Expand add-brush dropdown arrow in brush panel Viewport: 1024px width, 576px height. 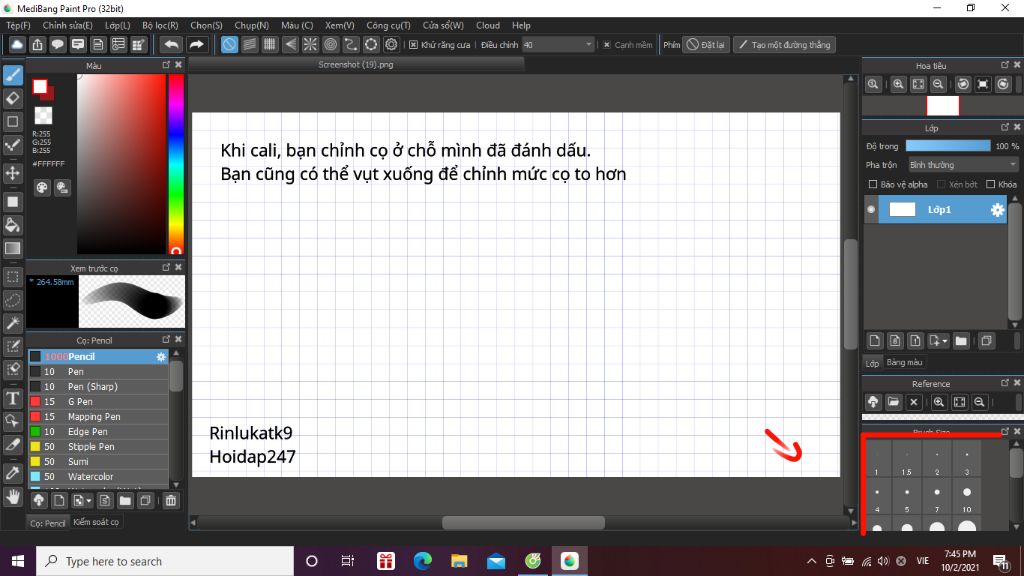coord(88,502)
